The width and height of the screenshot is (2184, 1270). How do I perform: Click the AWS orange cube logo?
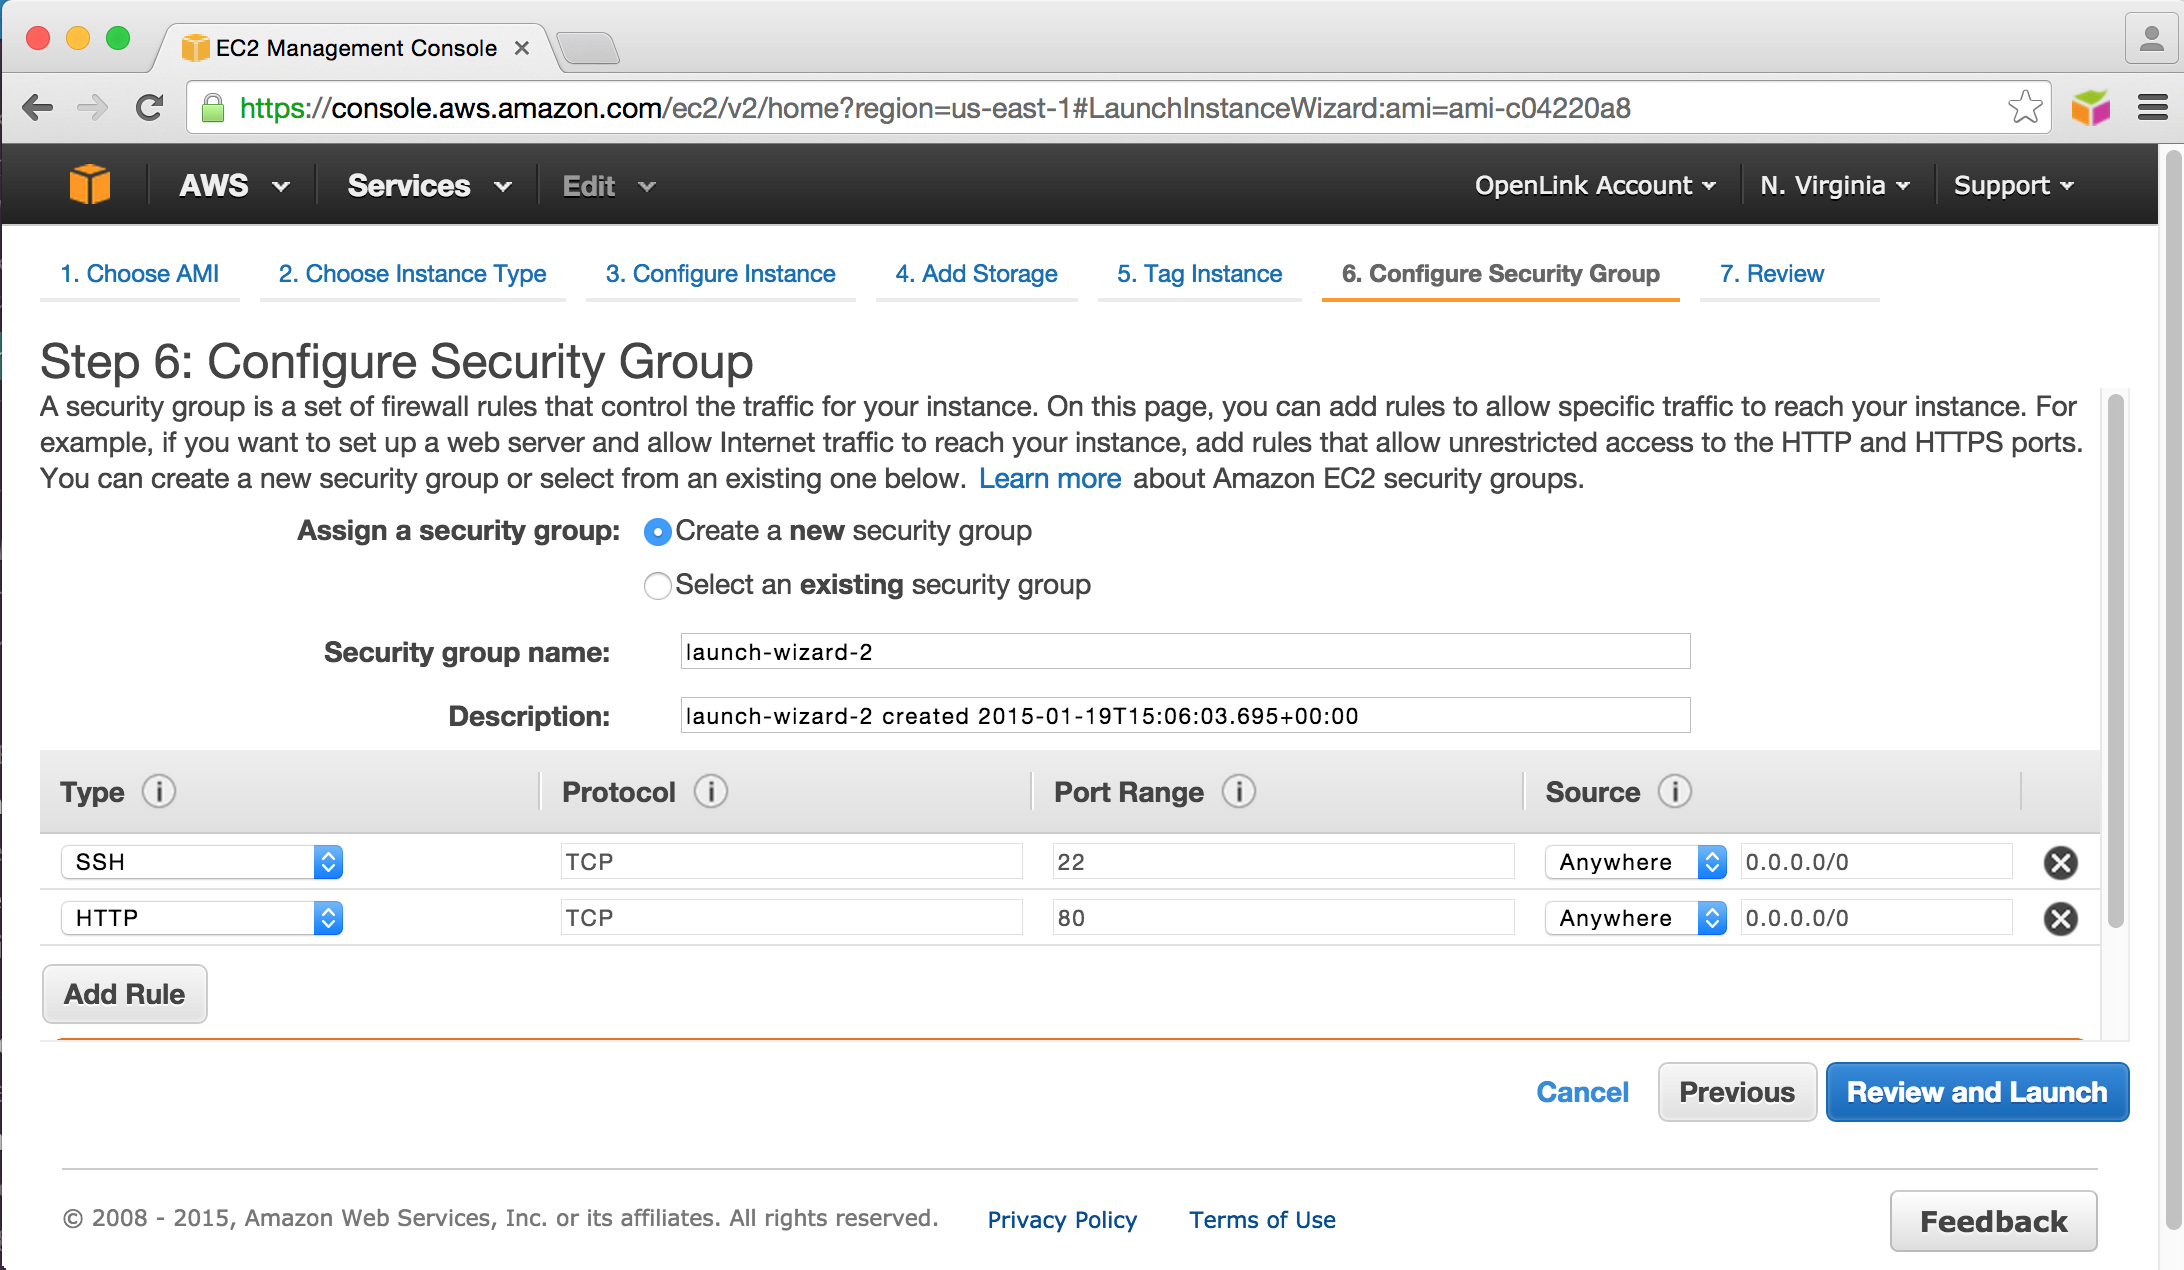coord(89,185)
